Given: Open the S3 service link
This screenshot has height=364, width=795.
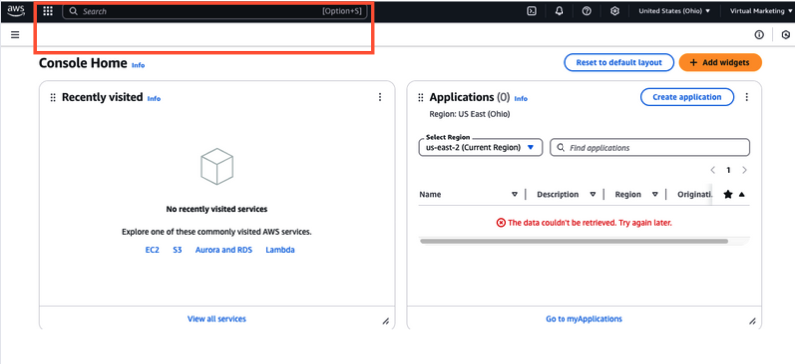Looking at the screenshot, I should [x=177, y=250].
